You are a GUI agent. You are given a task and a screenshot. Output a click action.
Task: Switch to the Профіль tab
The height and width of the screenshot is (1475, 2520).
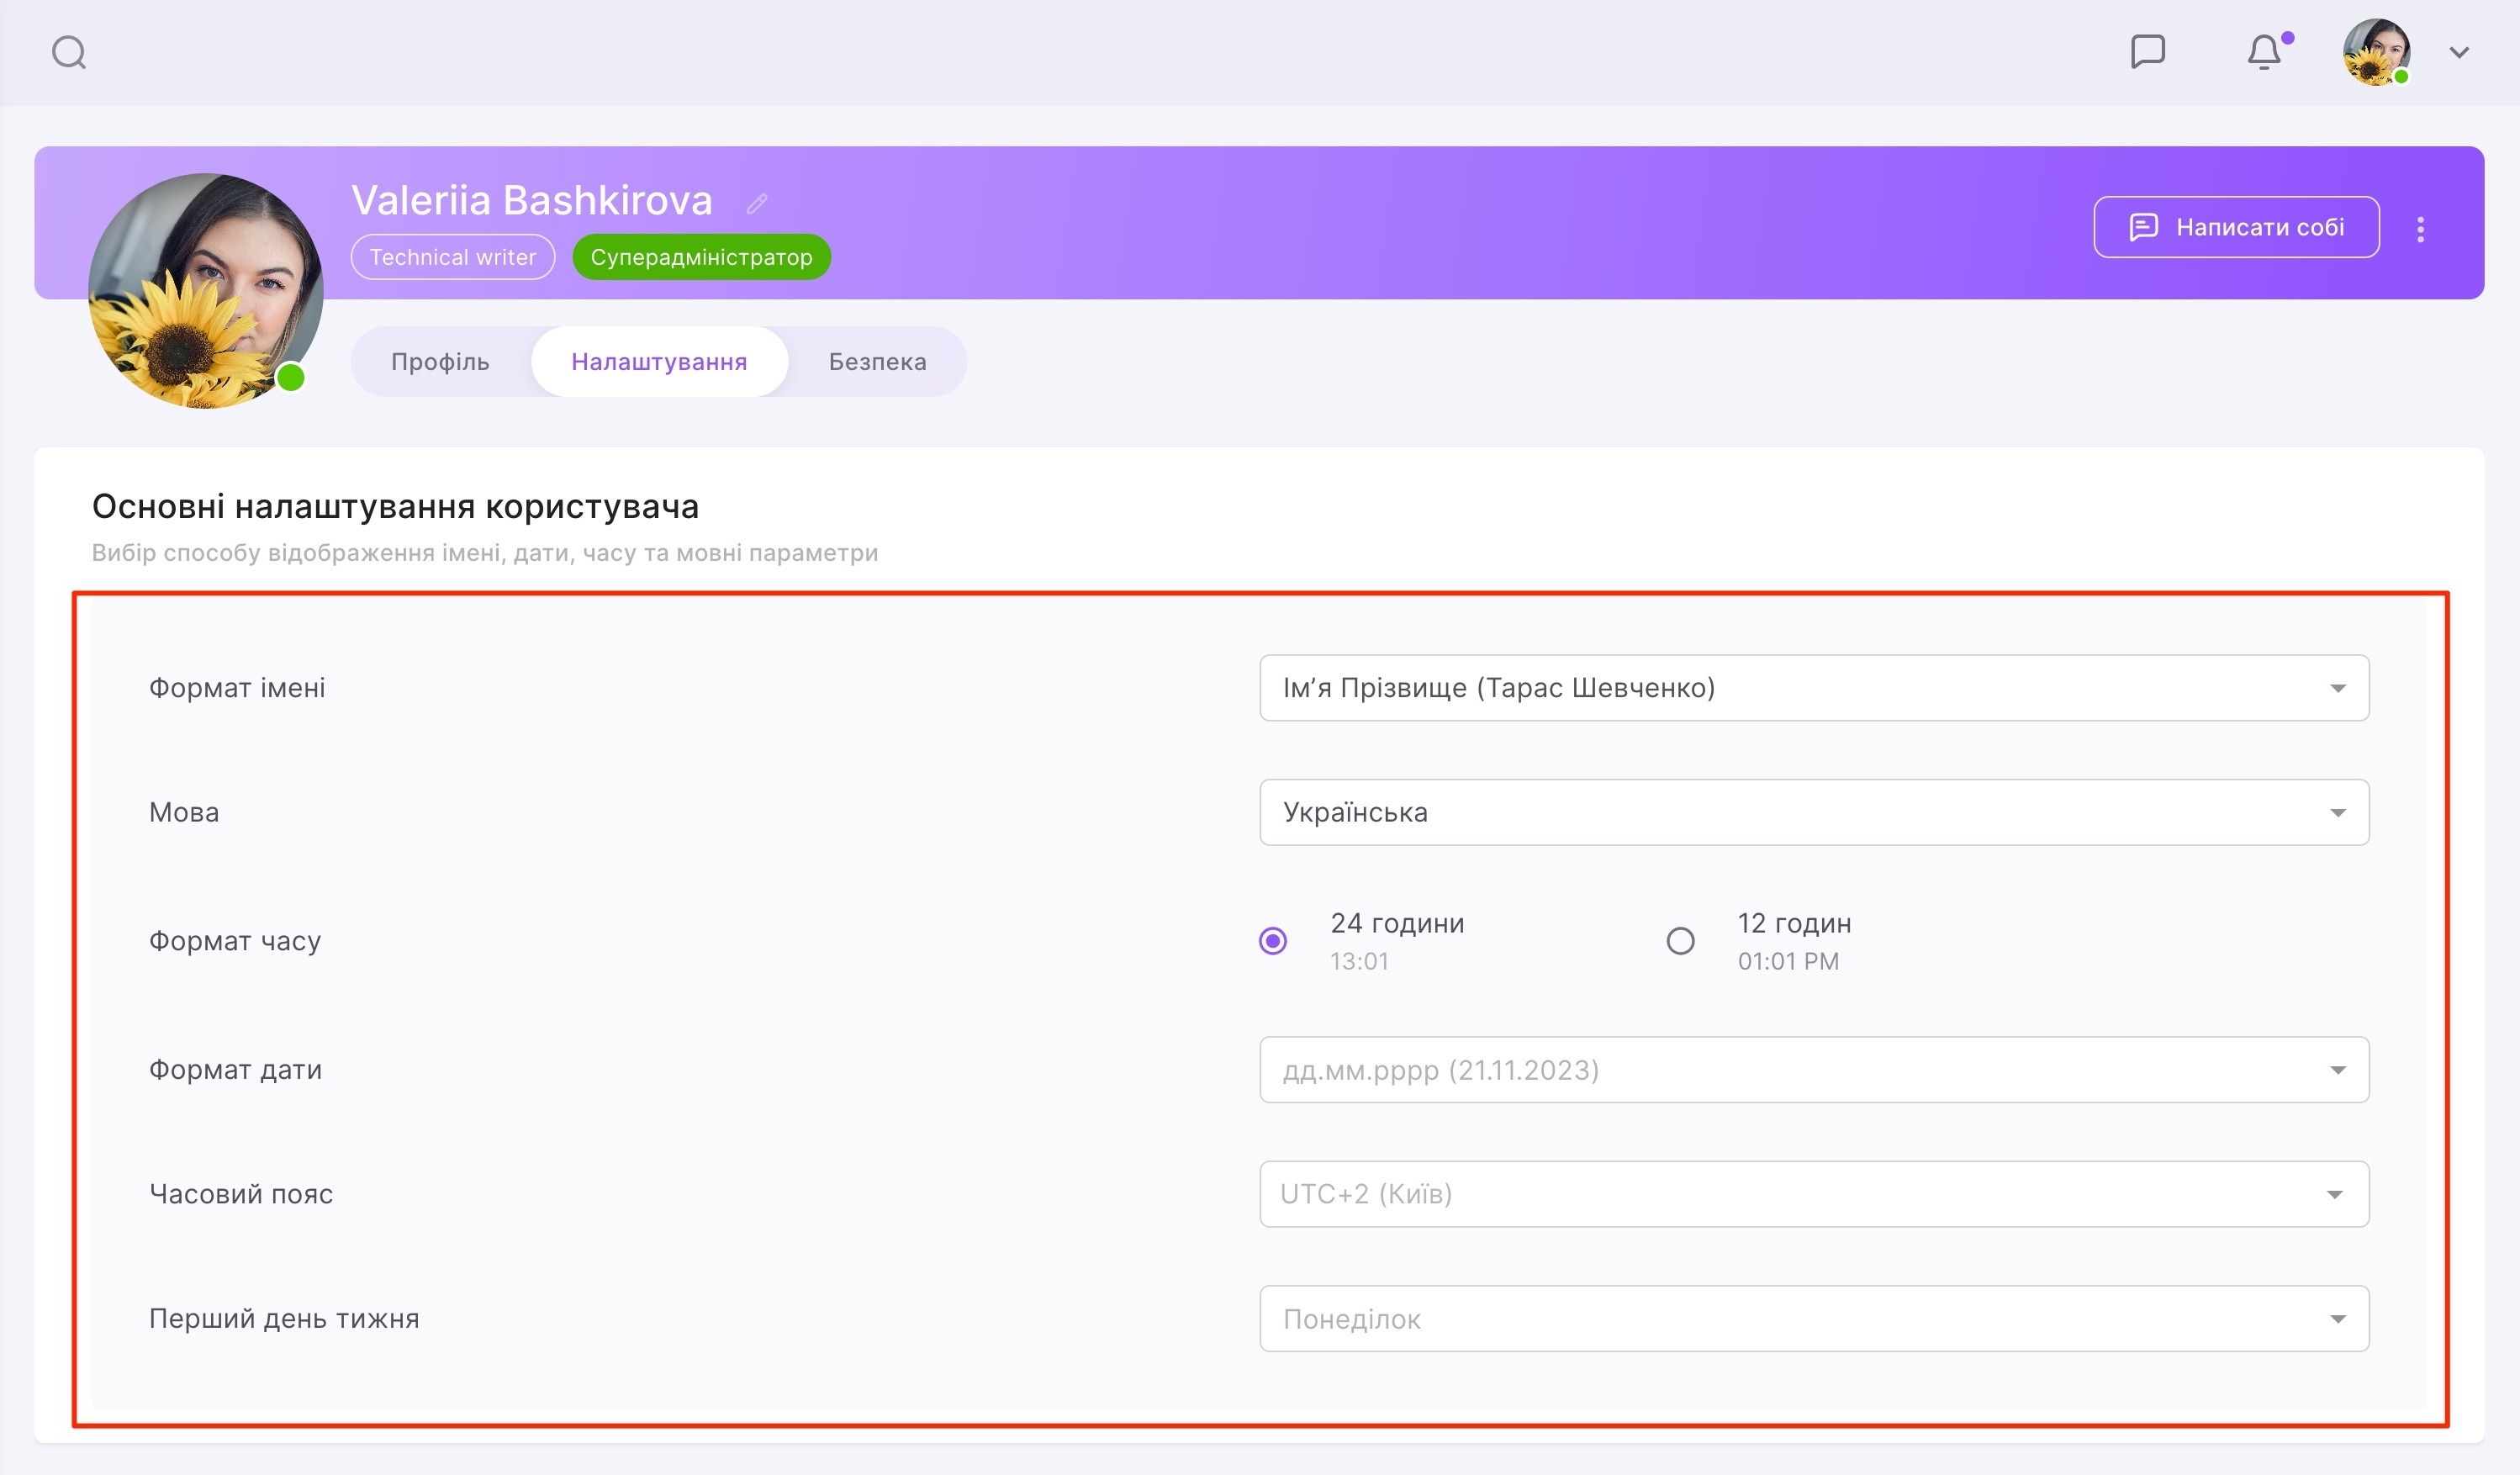pyautogui.click(x=440, y=362)
